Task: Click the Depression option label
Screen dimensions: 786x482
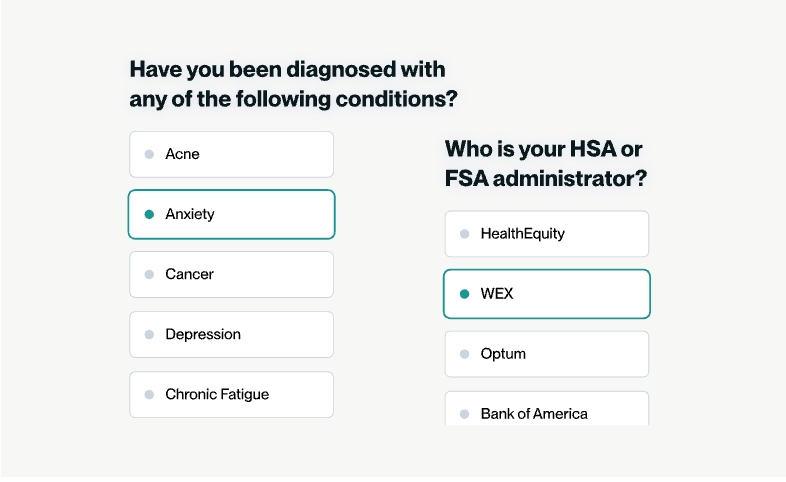Action: [203, 334]
